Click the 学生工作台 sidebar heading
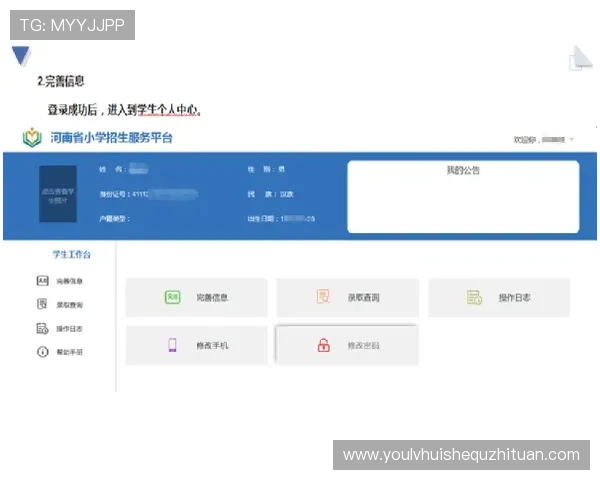Viewport: 600px width, 480px height. tap(72, 255)
